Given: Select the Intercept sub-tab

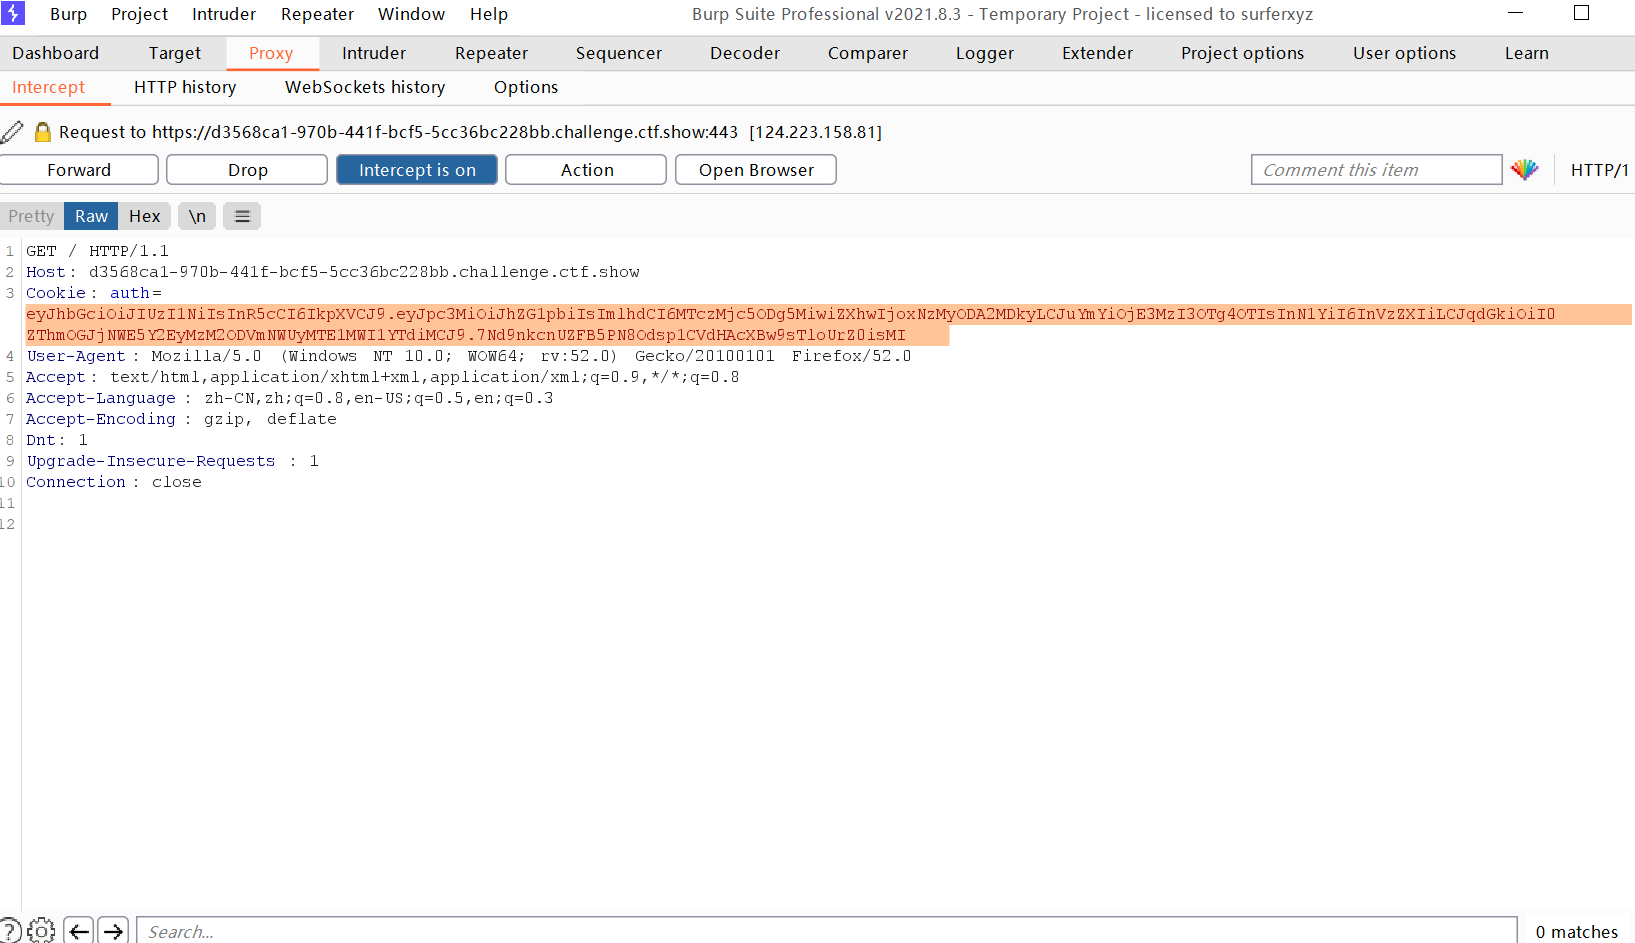Looking at the screenshot, I should pyautogui.click(x=48, y=87).
